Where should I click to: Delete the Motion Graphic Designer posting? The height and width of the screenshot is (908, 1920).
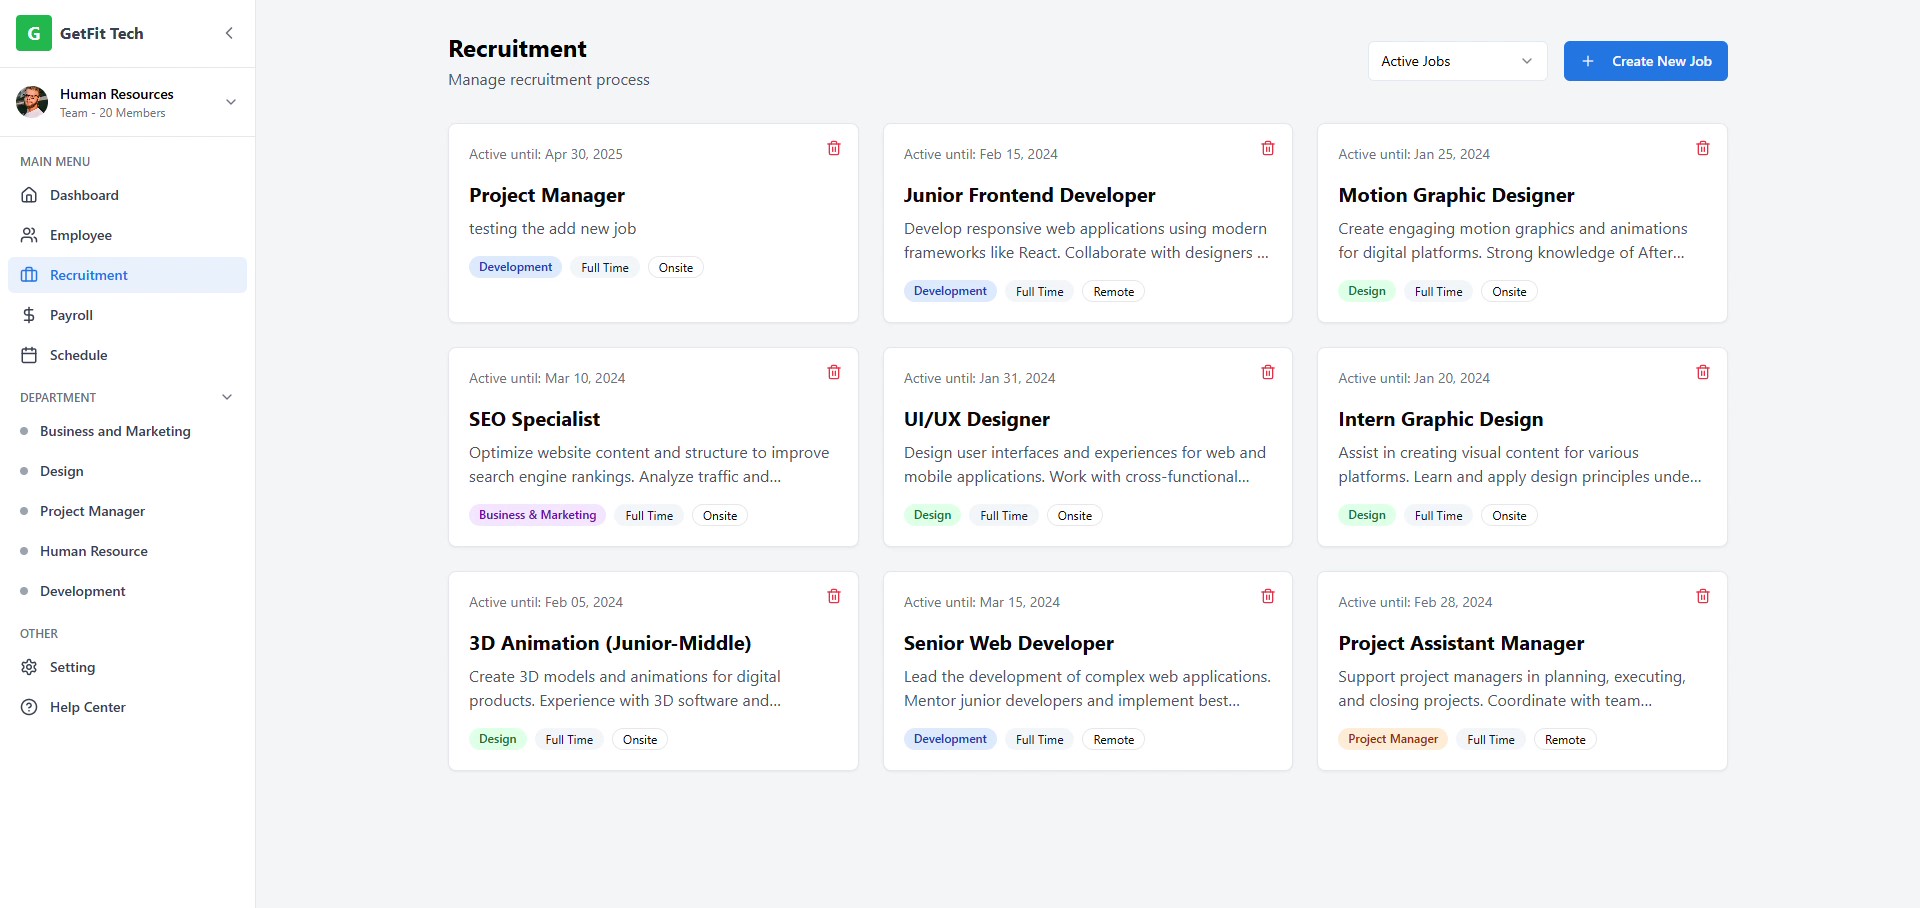(1703, 148)
